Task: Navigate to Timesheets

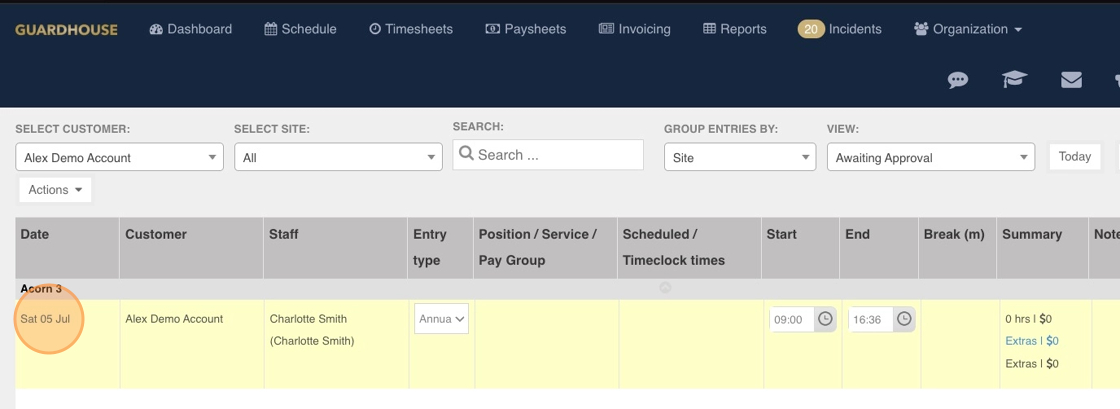Action: coord(411,29)
